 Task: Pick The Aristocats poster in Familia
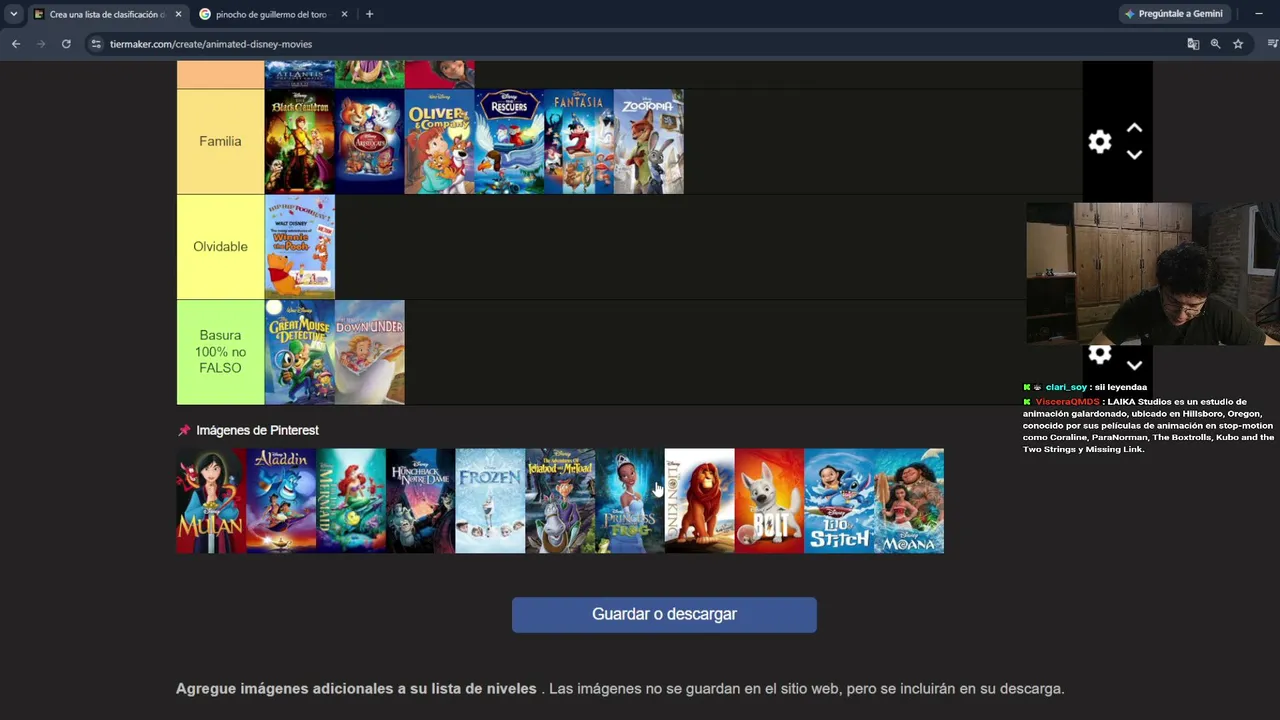point(370,141)
